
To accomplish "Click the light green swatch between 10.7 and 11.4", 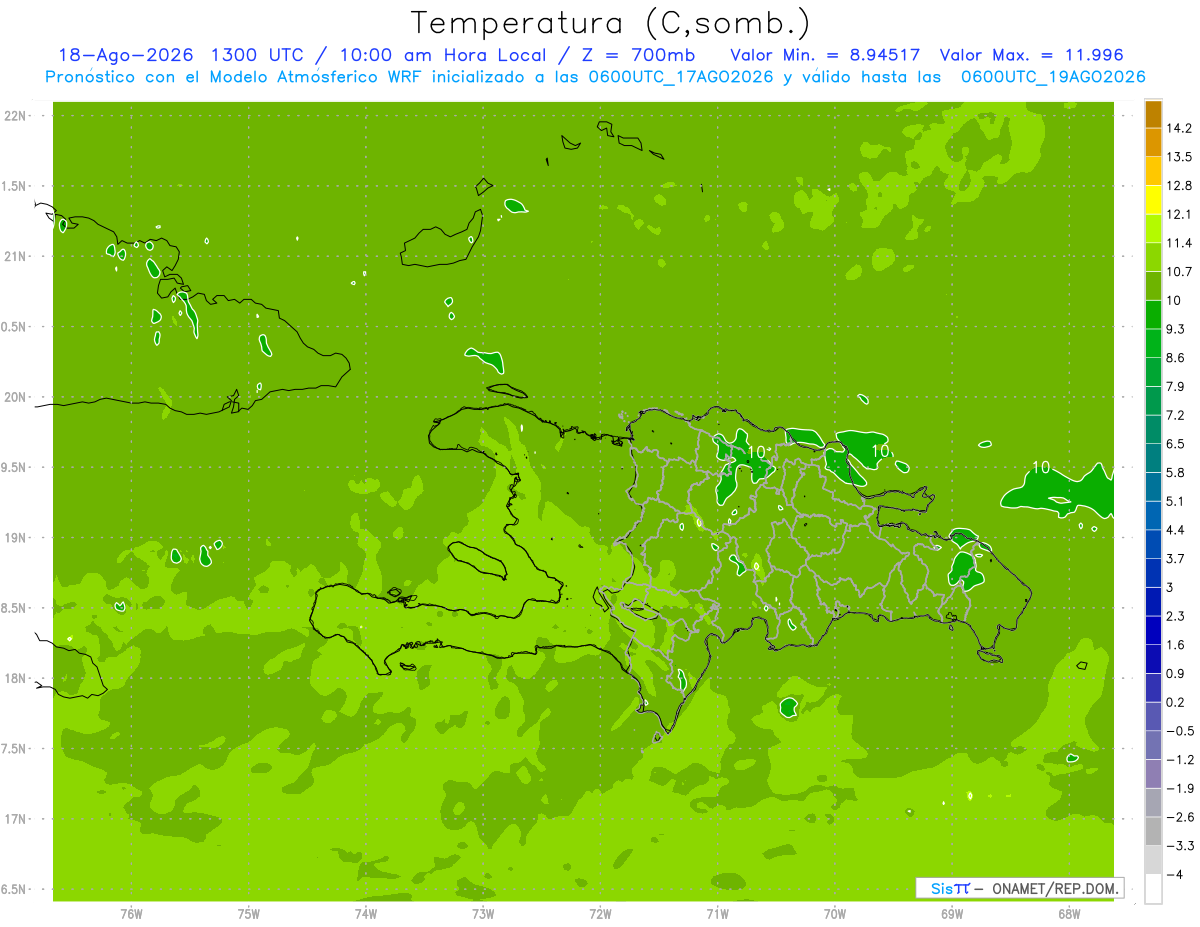I will [1153, 258].
